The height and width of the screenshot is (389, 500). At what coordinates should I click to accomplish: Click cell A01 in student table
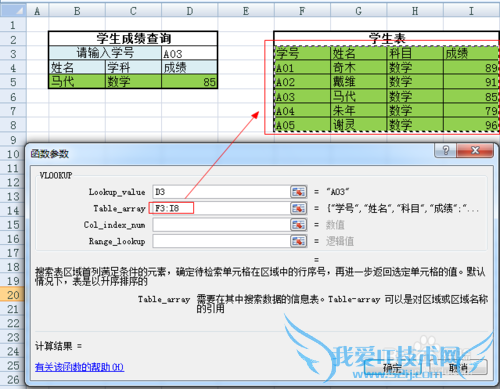click(302, 68)
